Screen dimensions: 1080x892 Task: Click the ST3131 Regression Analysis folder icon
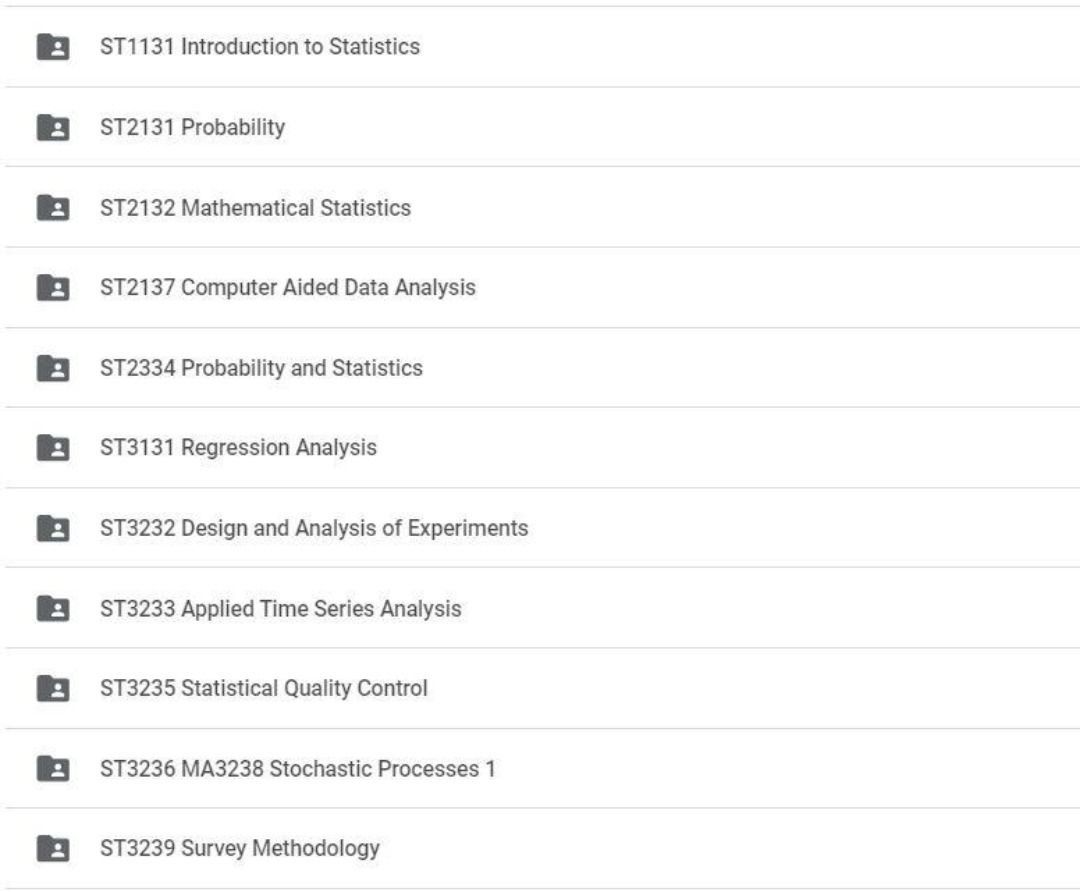click(53, 448)
